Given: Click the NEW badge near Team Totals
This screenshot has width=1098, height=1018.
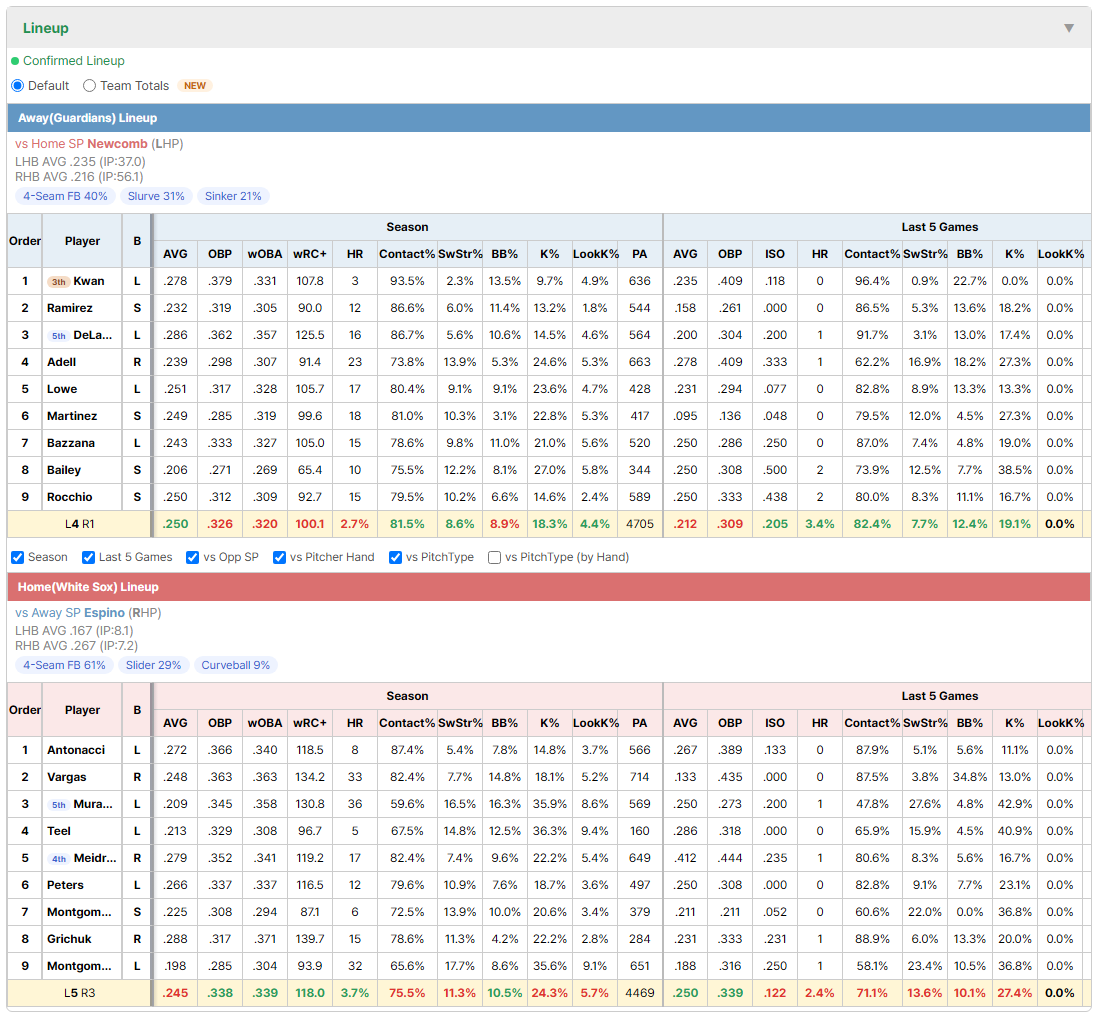Looking at the screenshot, I should 195,85.
